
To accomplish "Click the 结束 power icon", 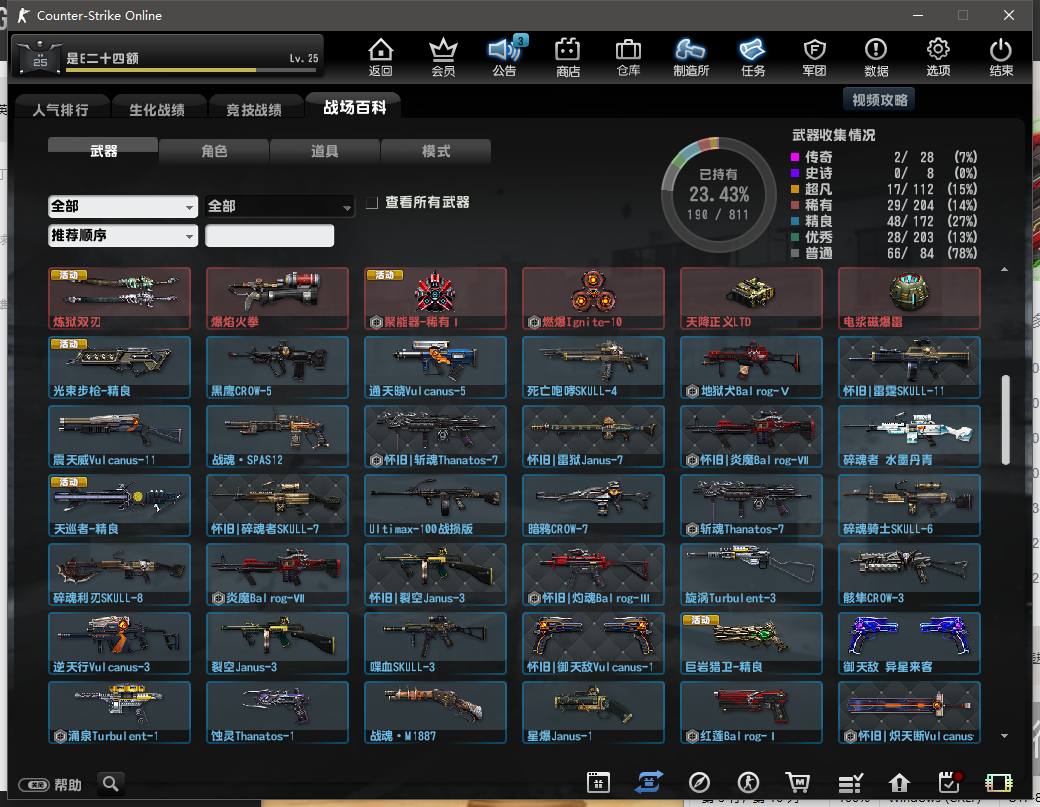I will point(1000,56).
